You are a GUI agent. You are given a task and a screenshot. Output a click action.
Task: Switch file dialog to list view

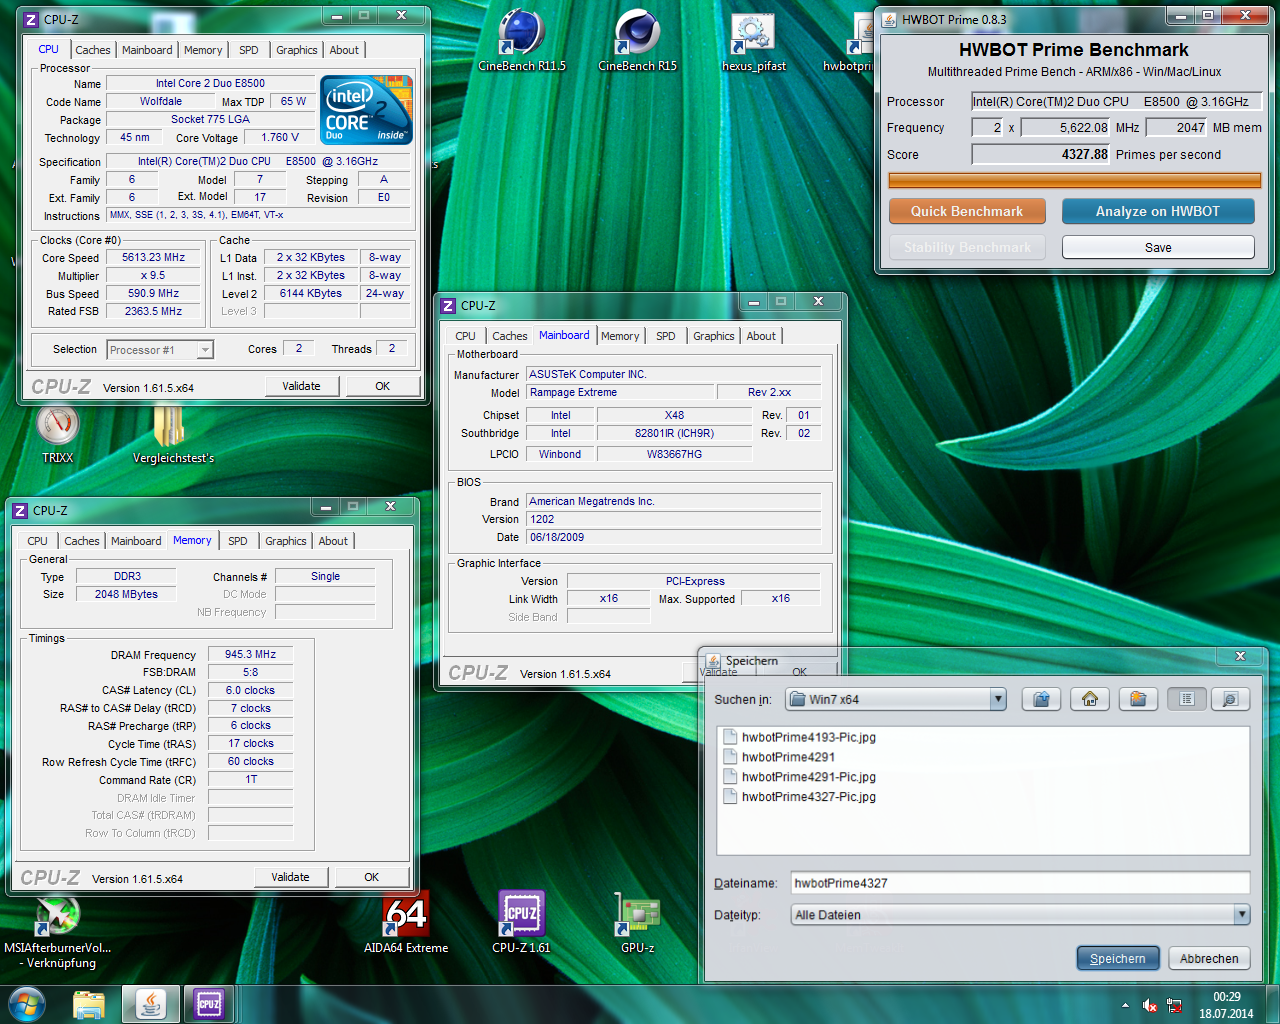pos(1187,699)
